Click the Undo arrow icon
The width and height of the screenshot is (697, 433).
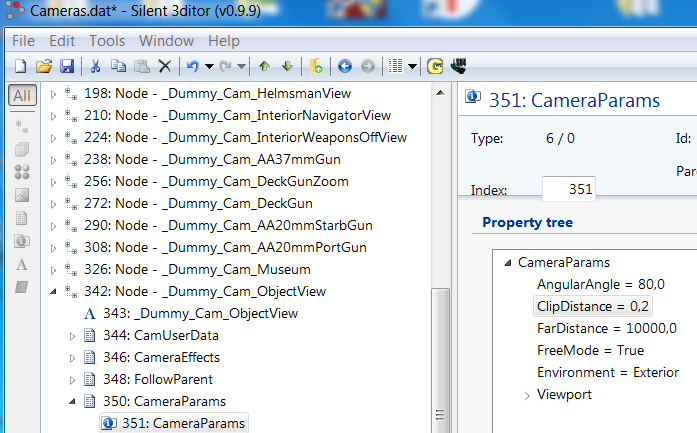click(x=192, y=66)
